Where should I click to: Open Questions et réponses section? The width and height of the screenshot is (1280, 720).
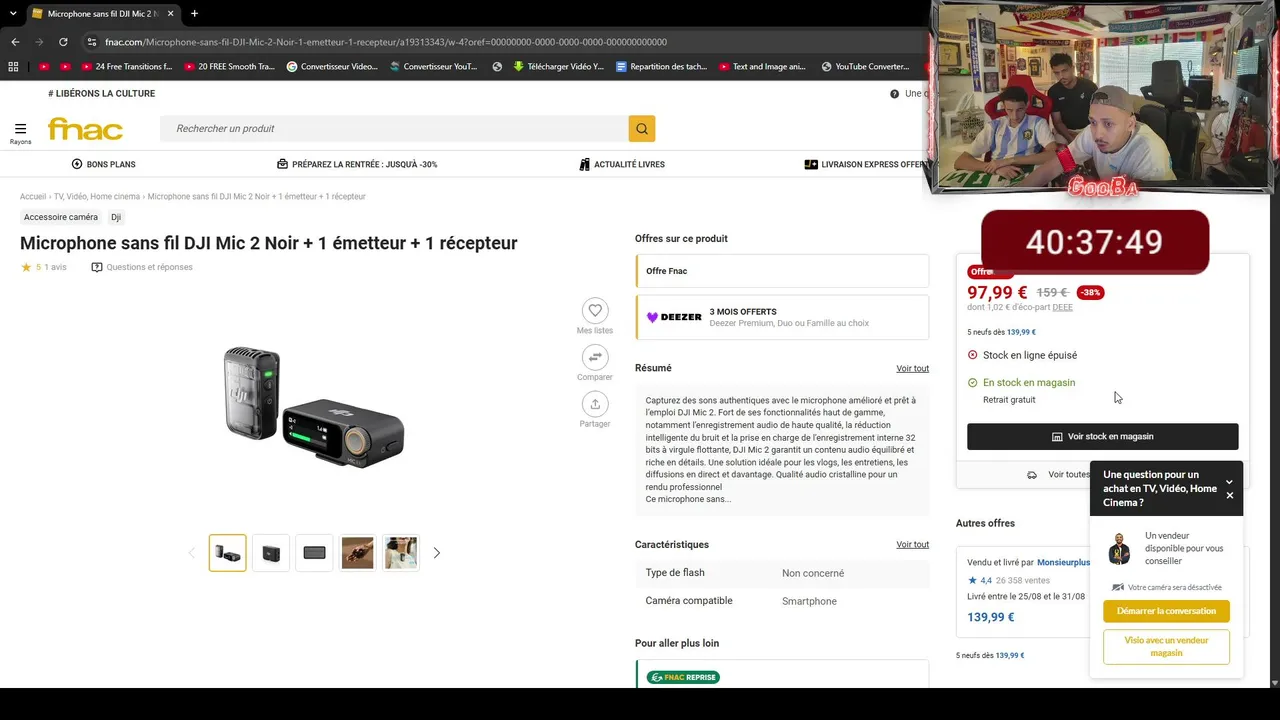coord(142,267)
